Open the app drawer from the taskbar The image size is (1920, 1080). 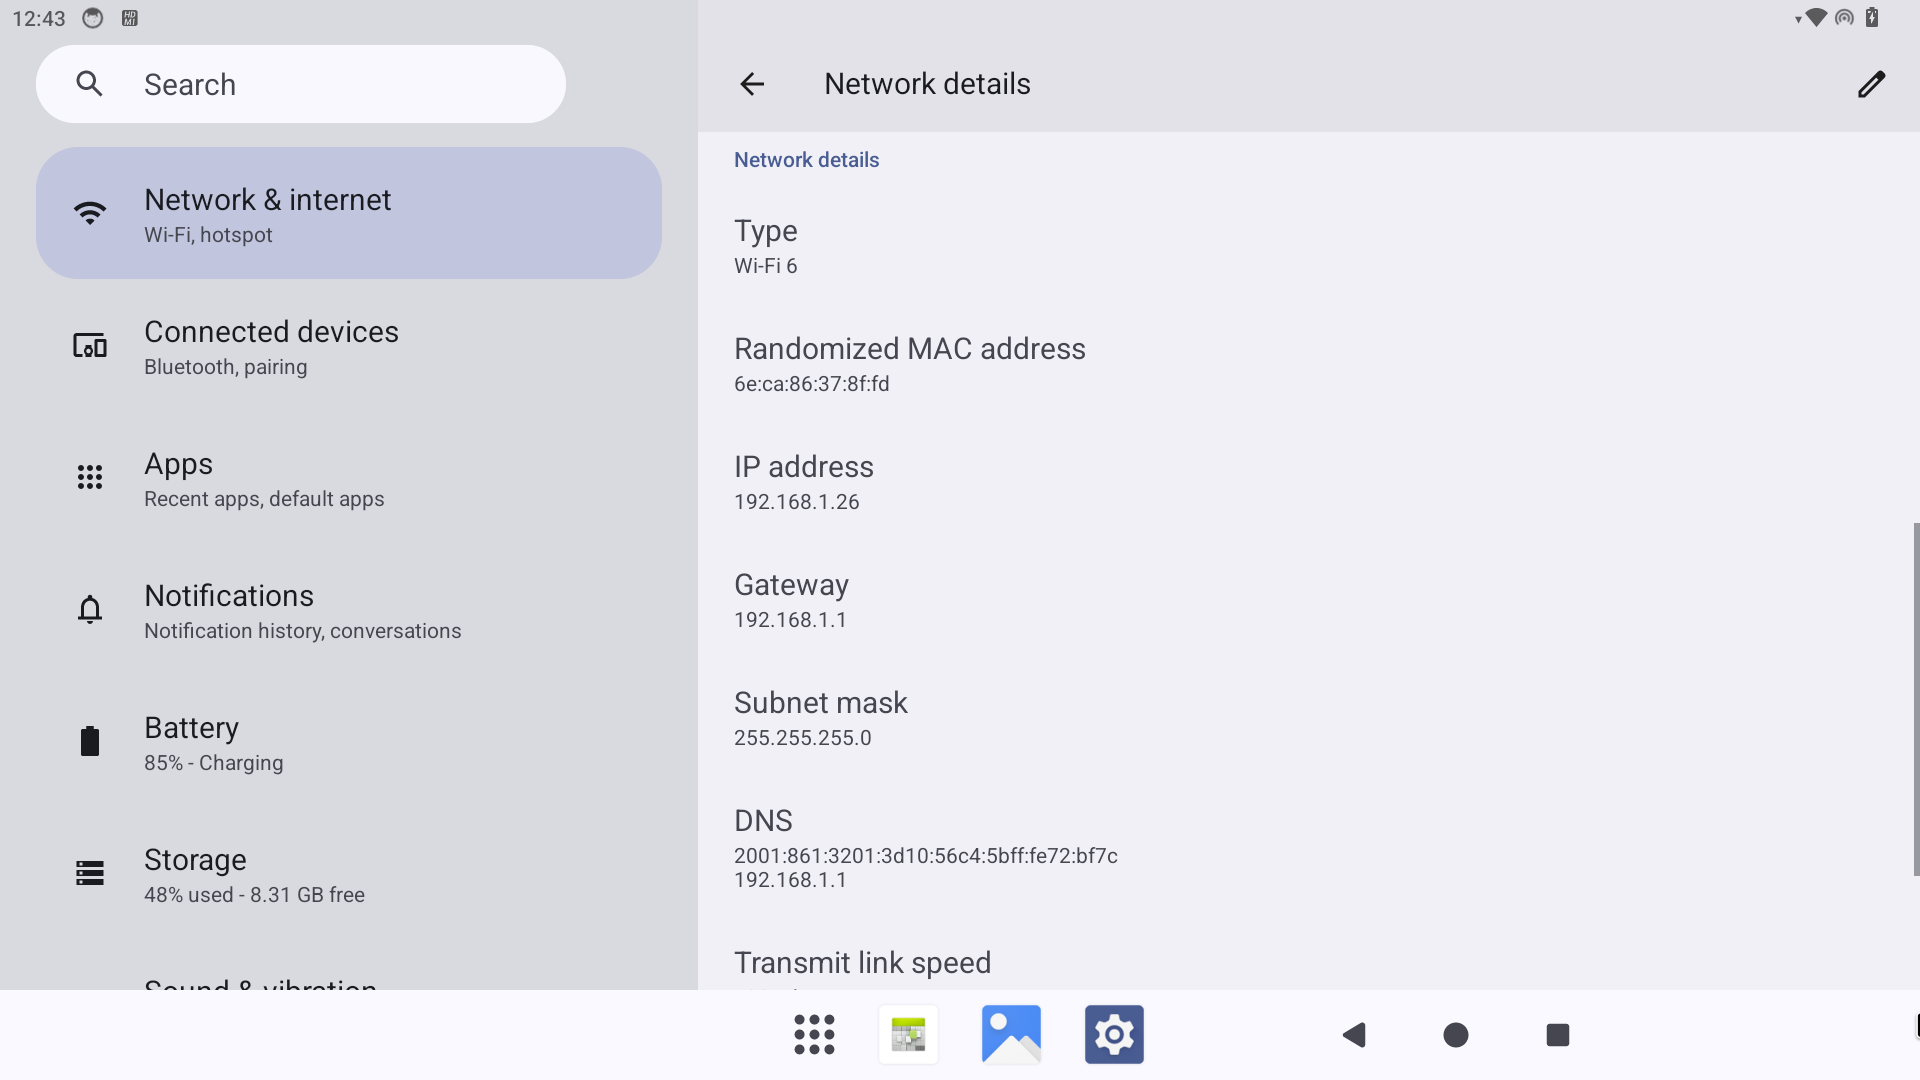pos(814,1034)
